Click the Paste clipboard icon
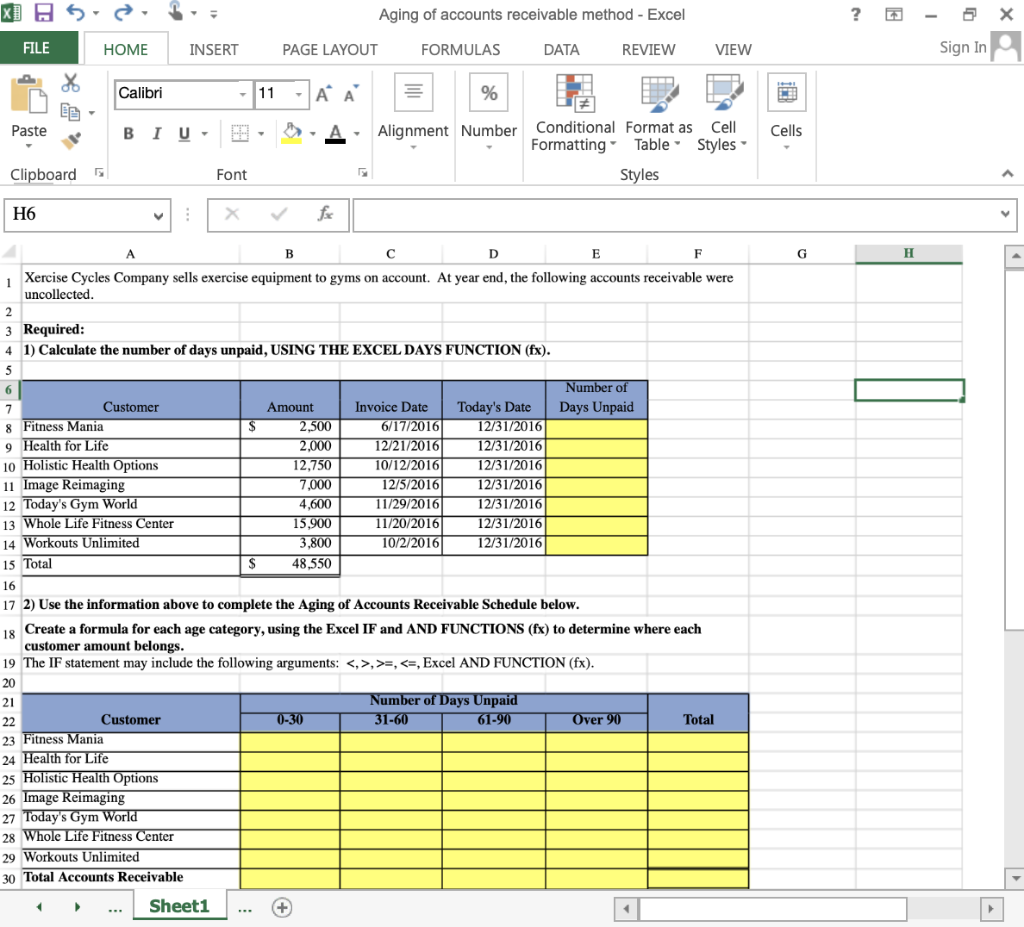Screen dimensions: 1024x927 [29, 95]
